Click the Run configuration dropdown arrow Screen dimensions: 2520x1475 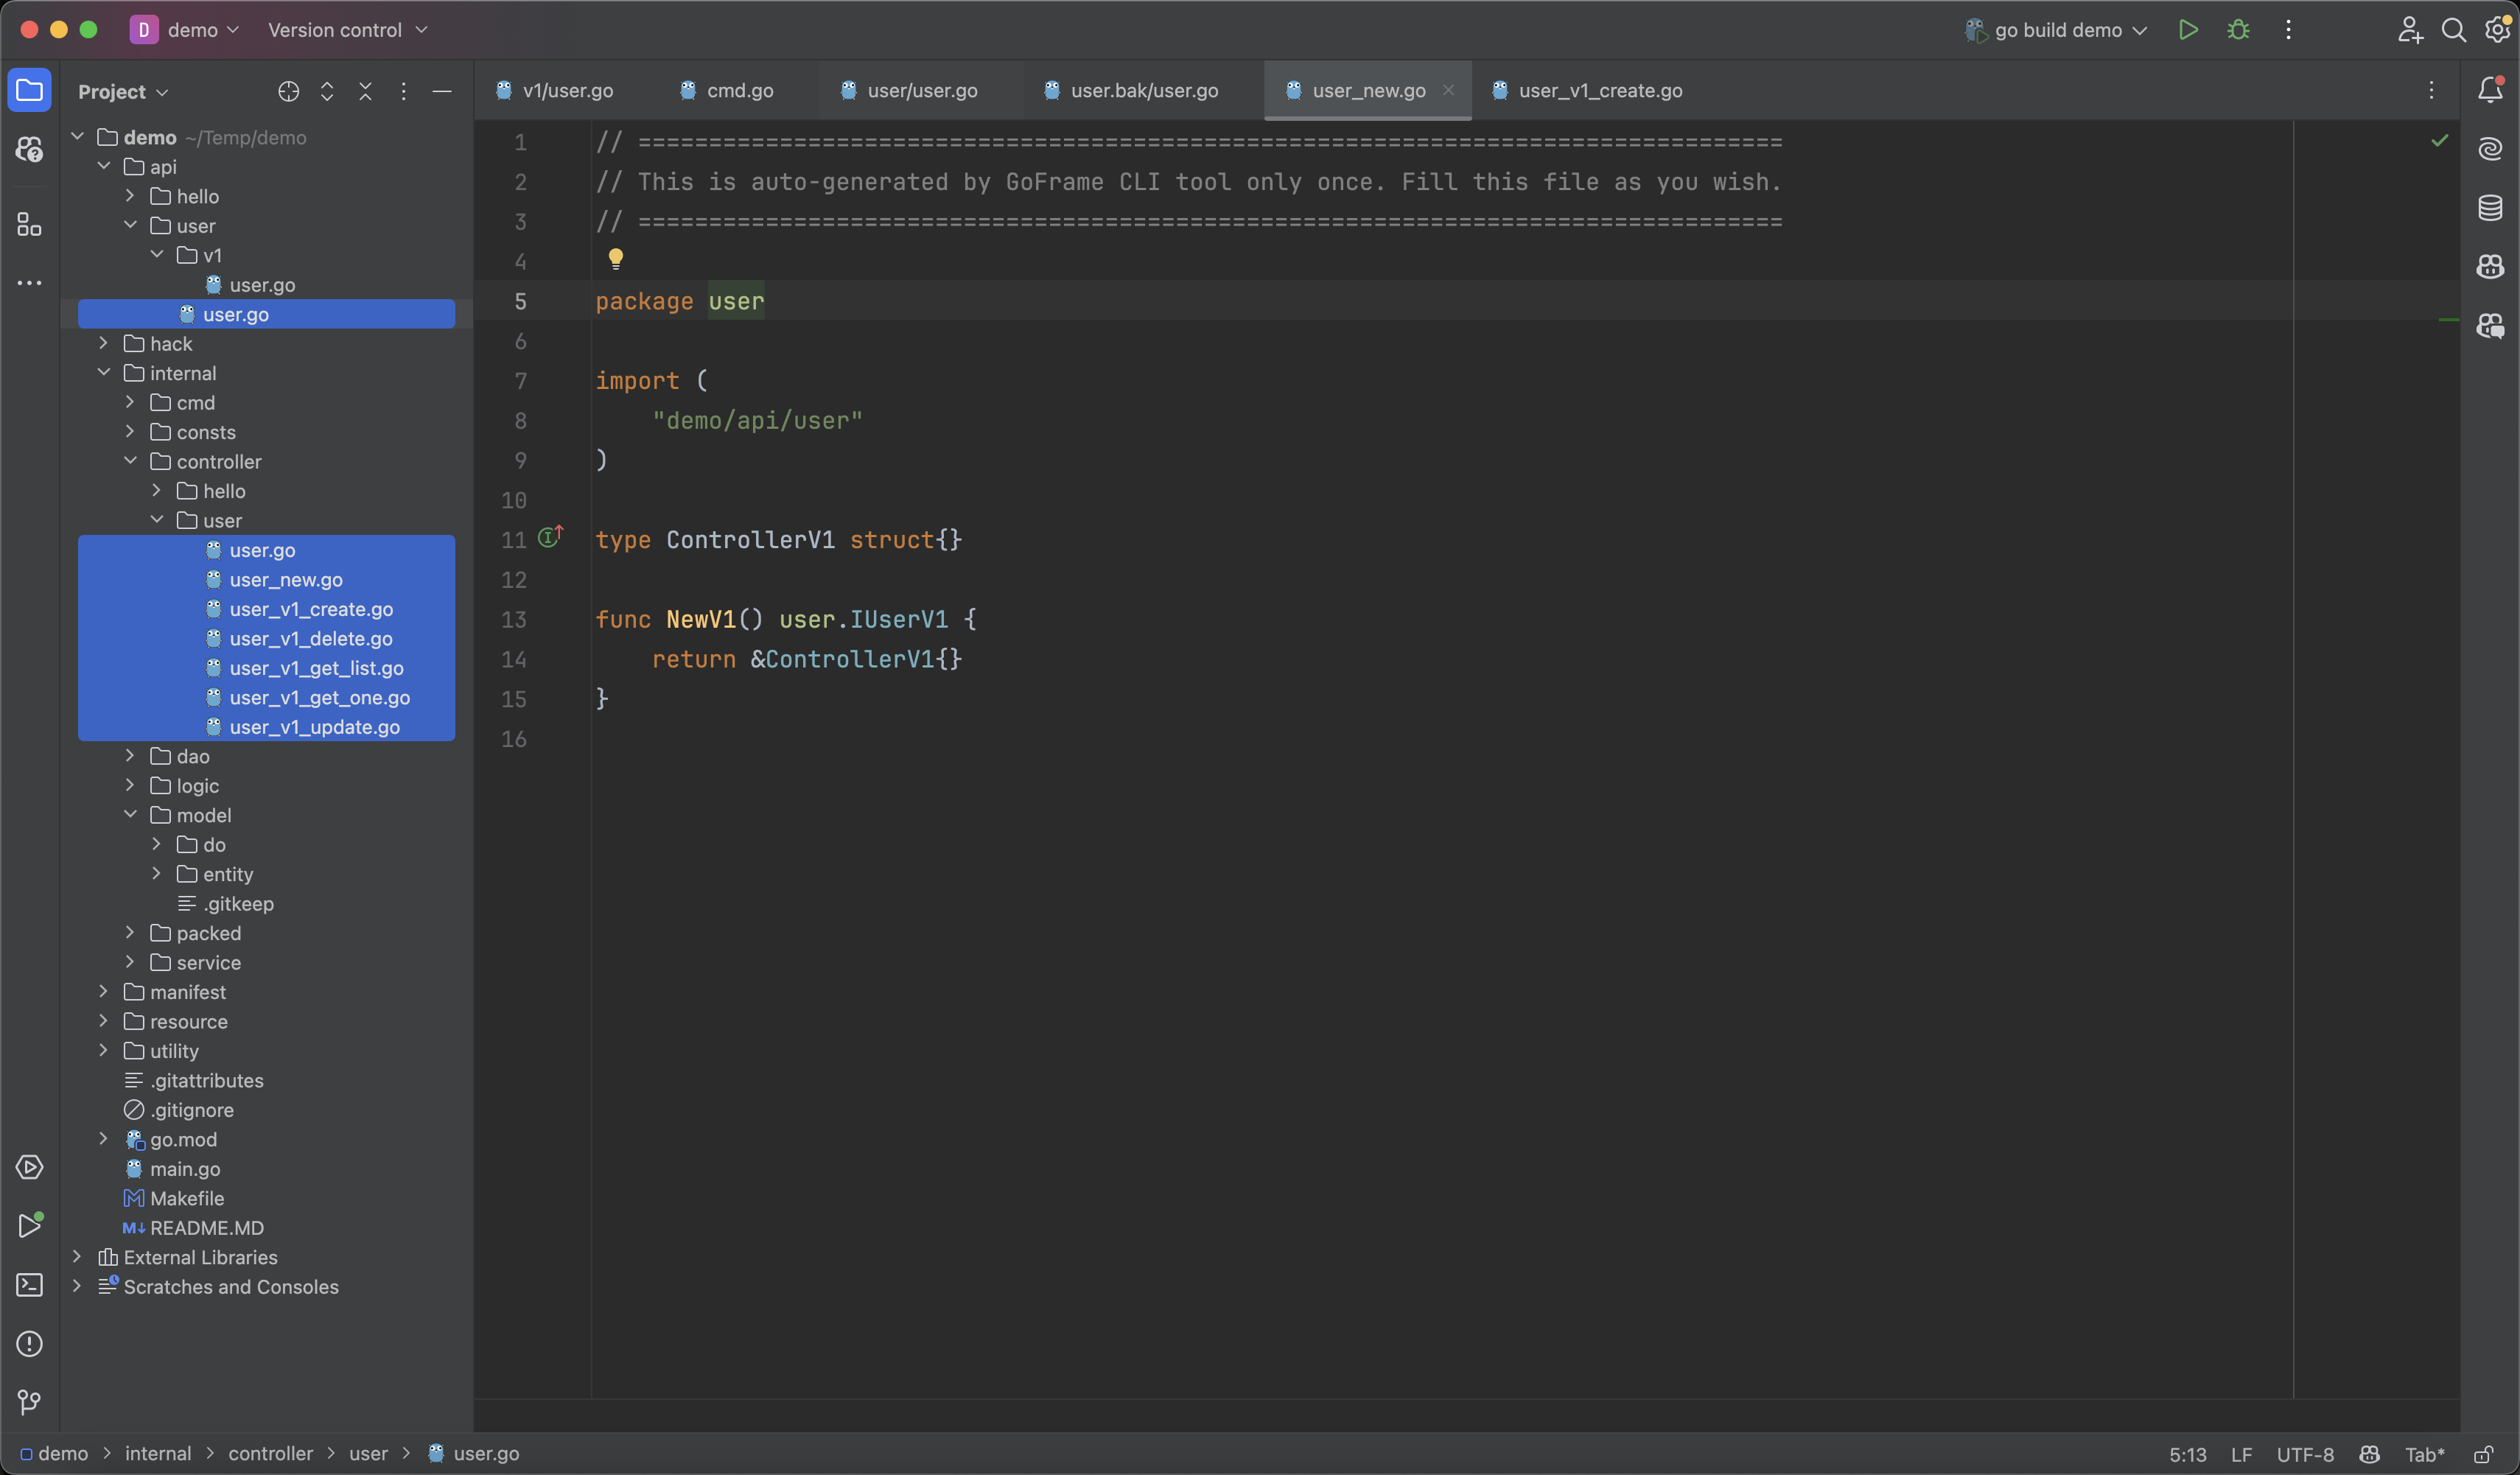tap(2144, 30)
